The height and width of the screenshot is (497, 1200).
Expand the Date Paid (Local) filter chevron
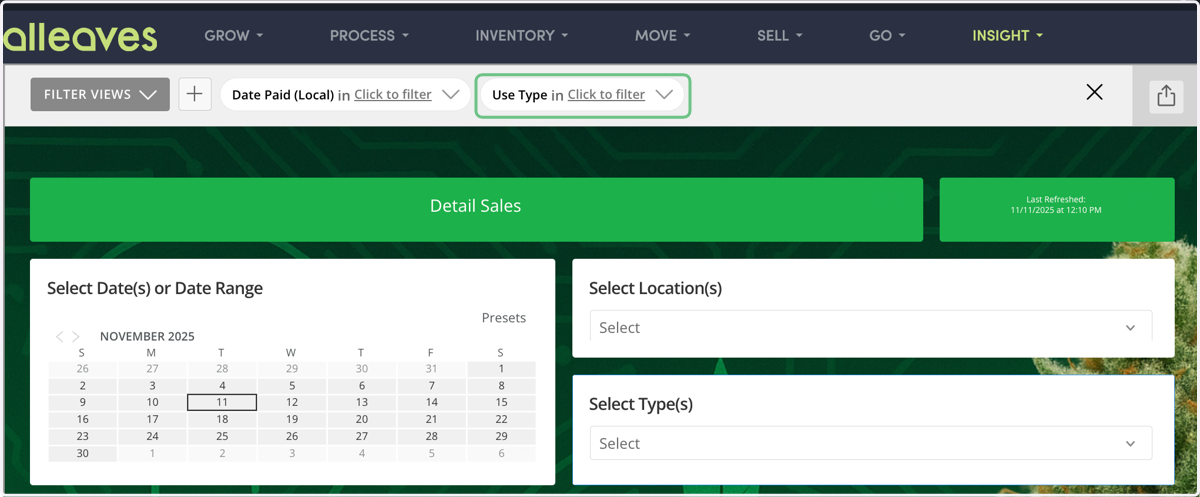451,95
